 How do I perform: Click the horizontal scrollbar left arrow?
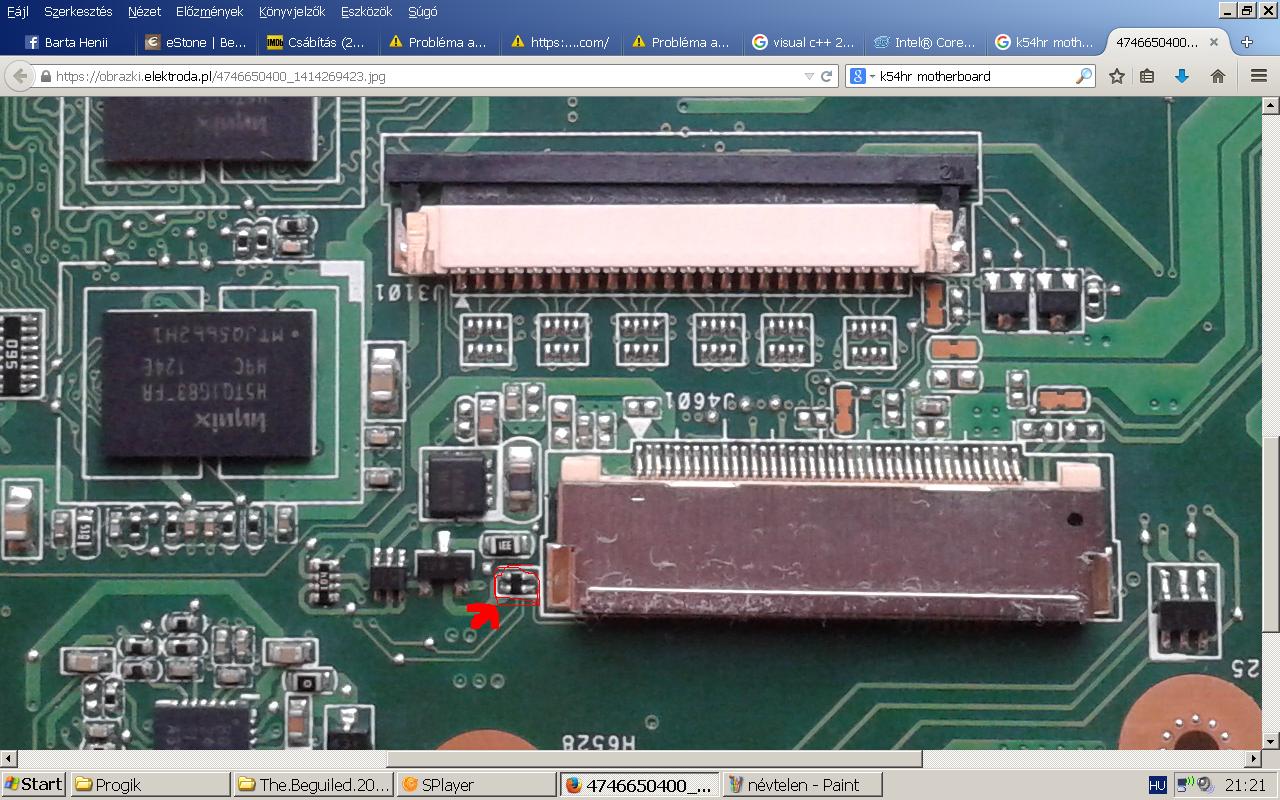click(8, 758)
